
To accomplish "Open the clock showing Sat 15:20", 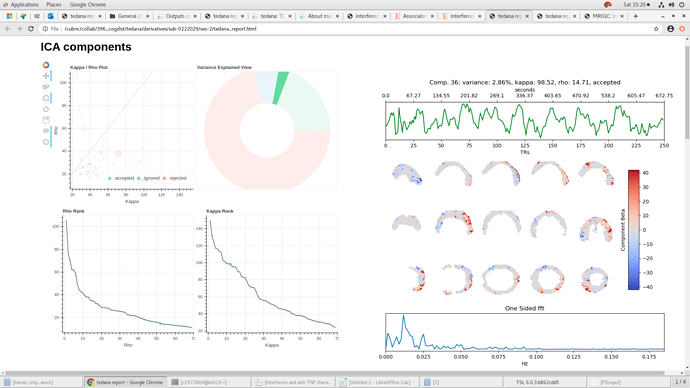I will click(637, 4).
